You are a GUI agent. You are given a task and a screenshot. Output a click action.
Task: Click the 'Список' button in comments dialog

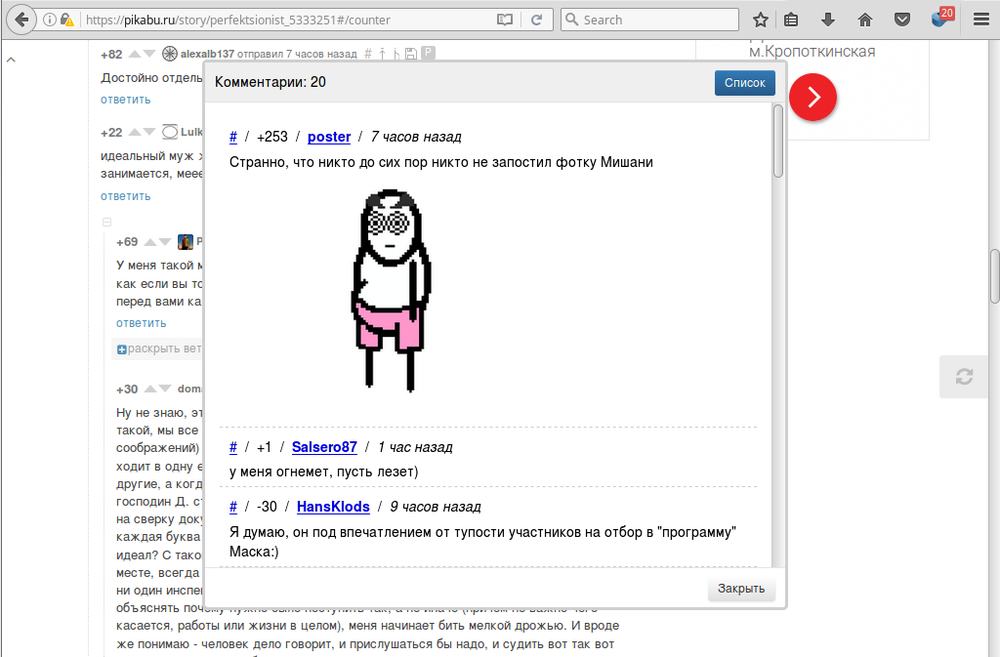[744, 83]
